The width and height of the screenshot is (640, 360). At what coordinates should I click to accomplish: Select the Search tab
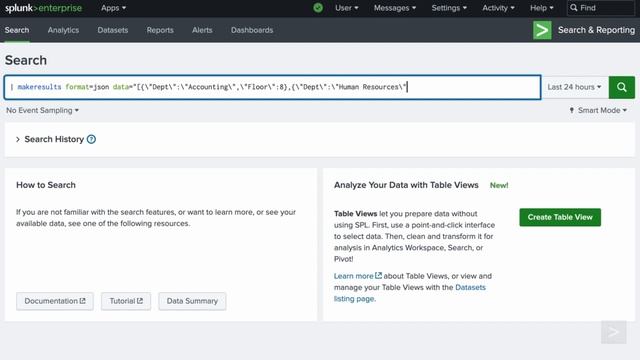[x=17, y=30]
